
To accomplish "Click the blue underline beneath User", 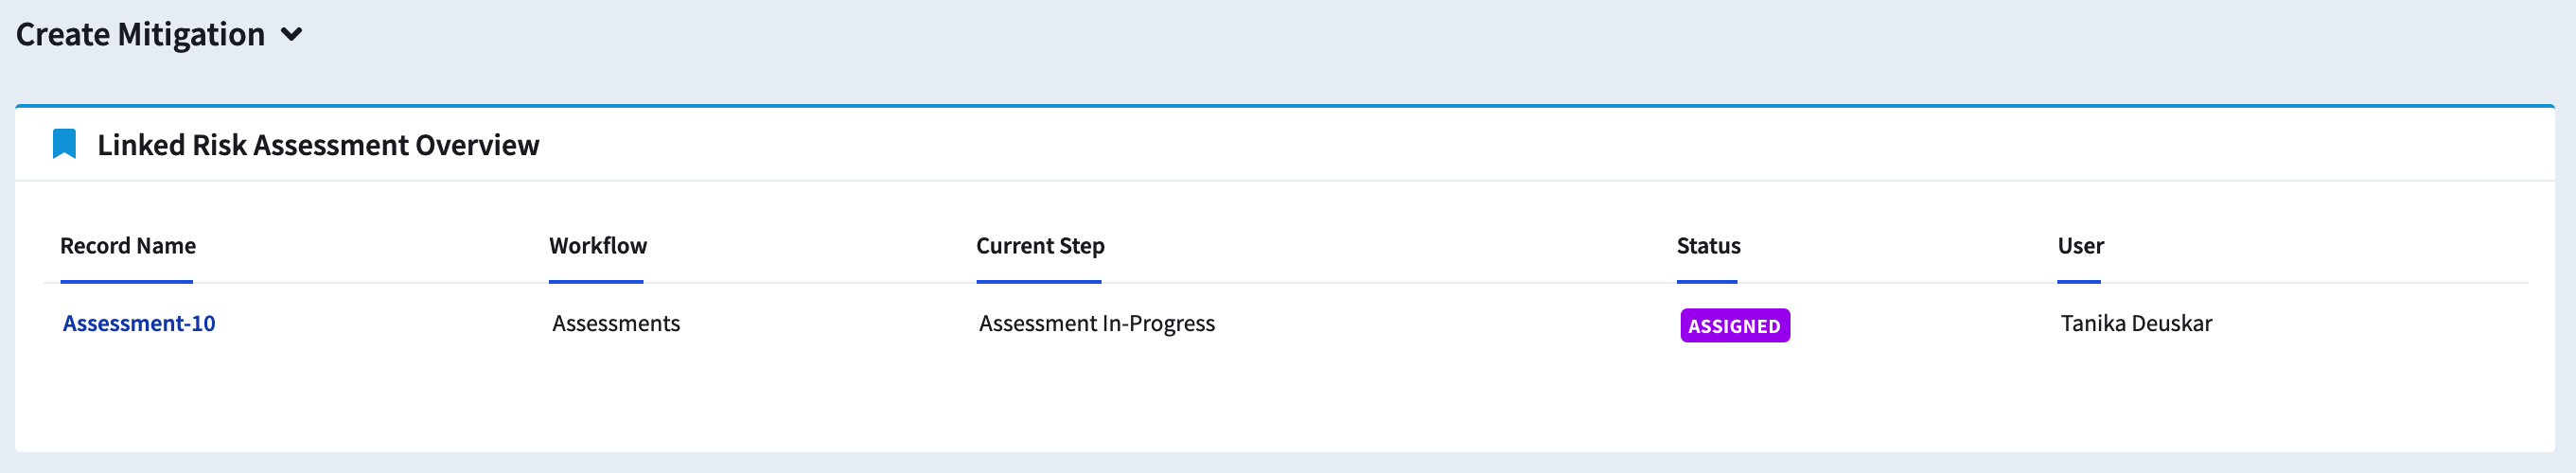I will click(x=2078, y=282).
